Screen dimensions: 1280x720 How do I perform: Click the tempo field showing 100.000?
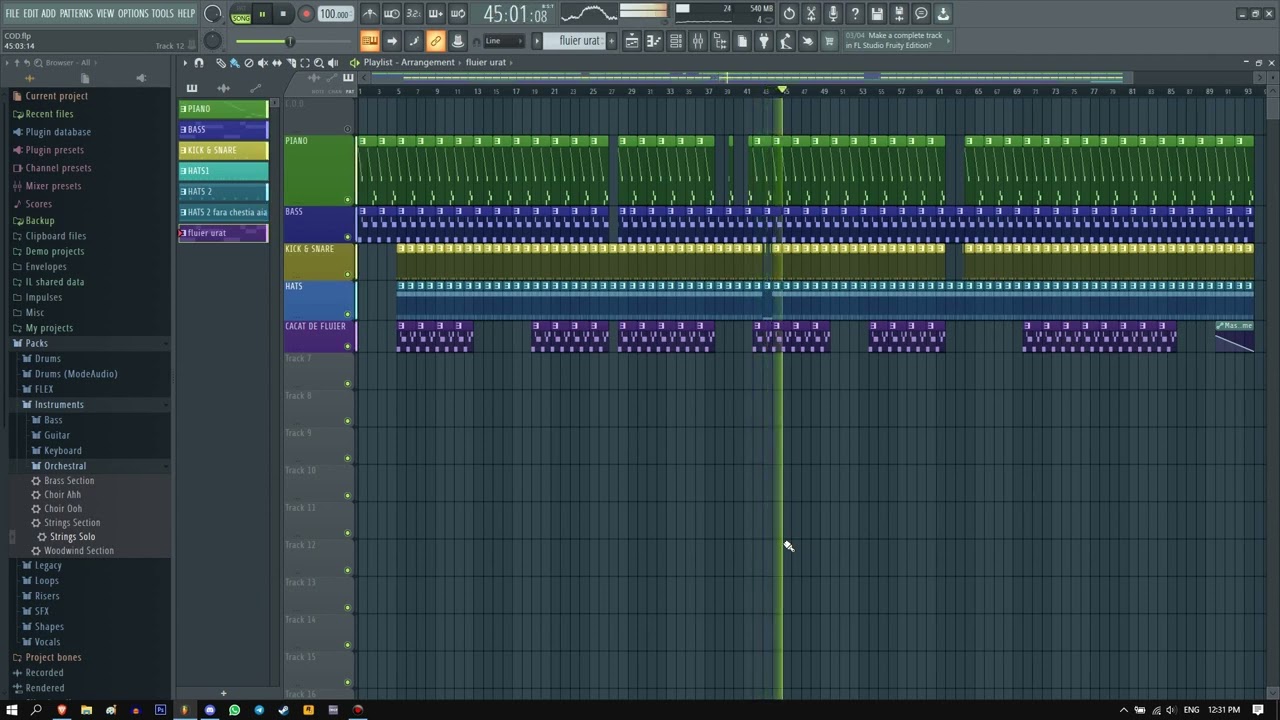click(x=334, y=14)
